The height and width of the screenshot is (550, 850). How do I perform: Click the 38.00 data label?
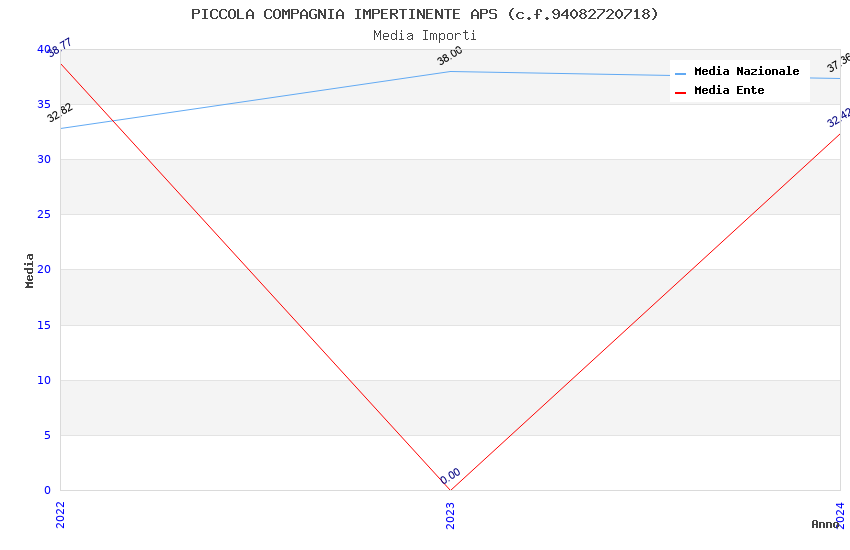click(450, 56)
